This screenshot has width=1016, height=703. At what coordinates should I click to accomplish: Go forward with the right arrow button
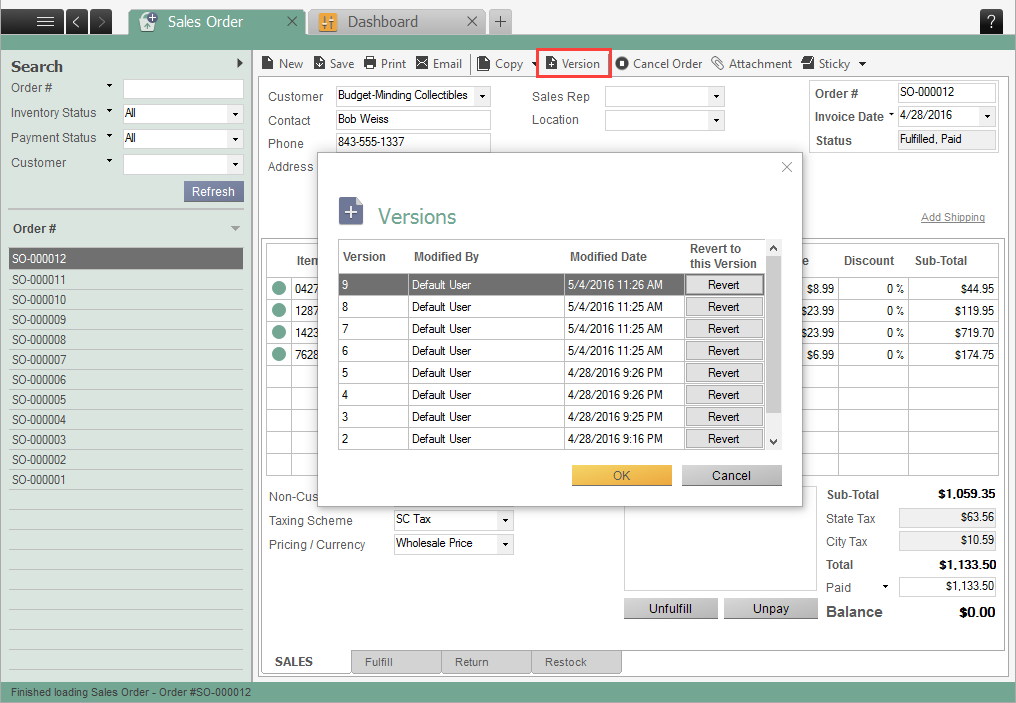pyautogui.click(x=101, y=22)
